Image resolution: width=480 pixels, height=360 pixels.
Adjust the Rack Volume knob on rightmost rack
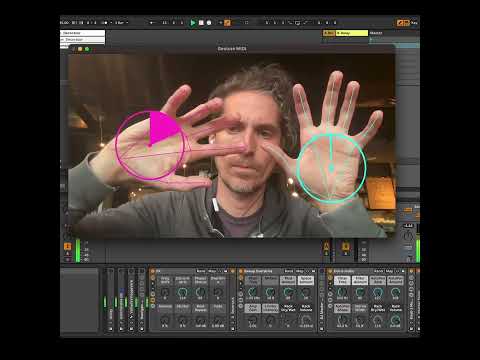point(395,320)
